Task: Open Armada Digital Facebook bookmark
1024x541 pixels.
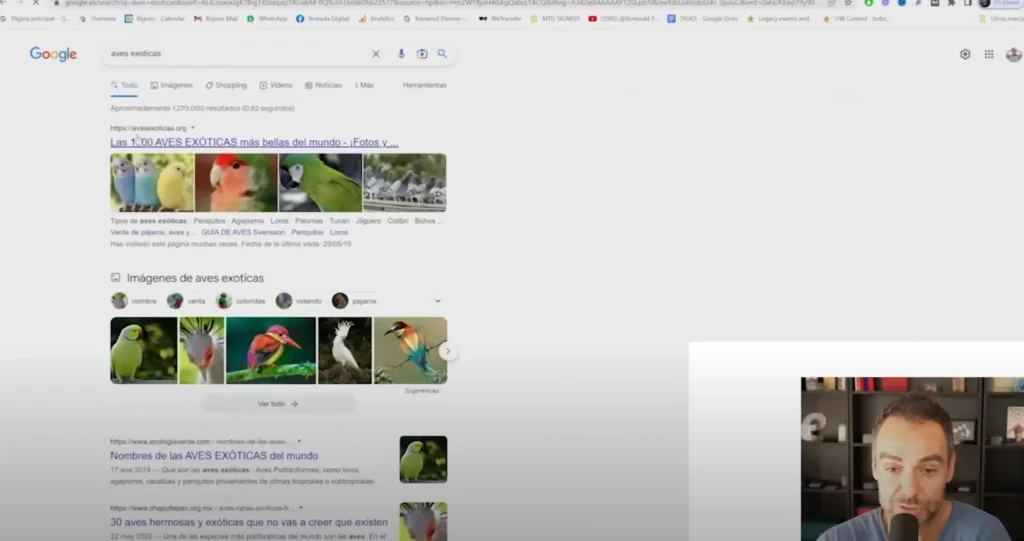Action: [x=323, y=19]
